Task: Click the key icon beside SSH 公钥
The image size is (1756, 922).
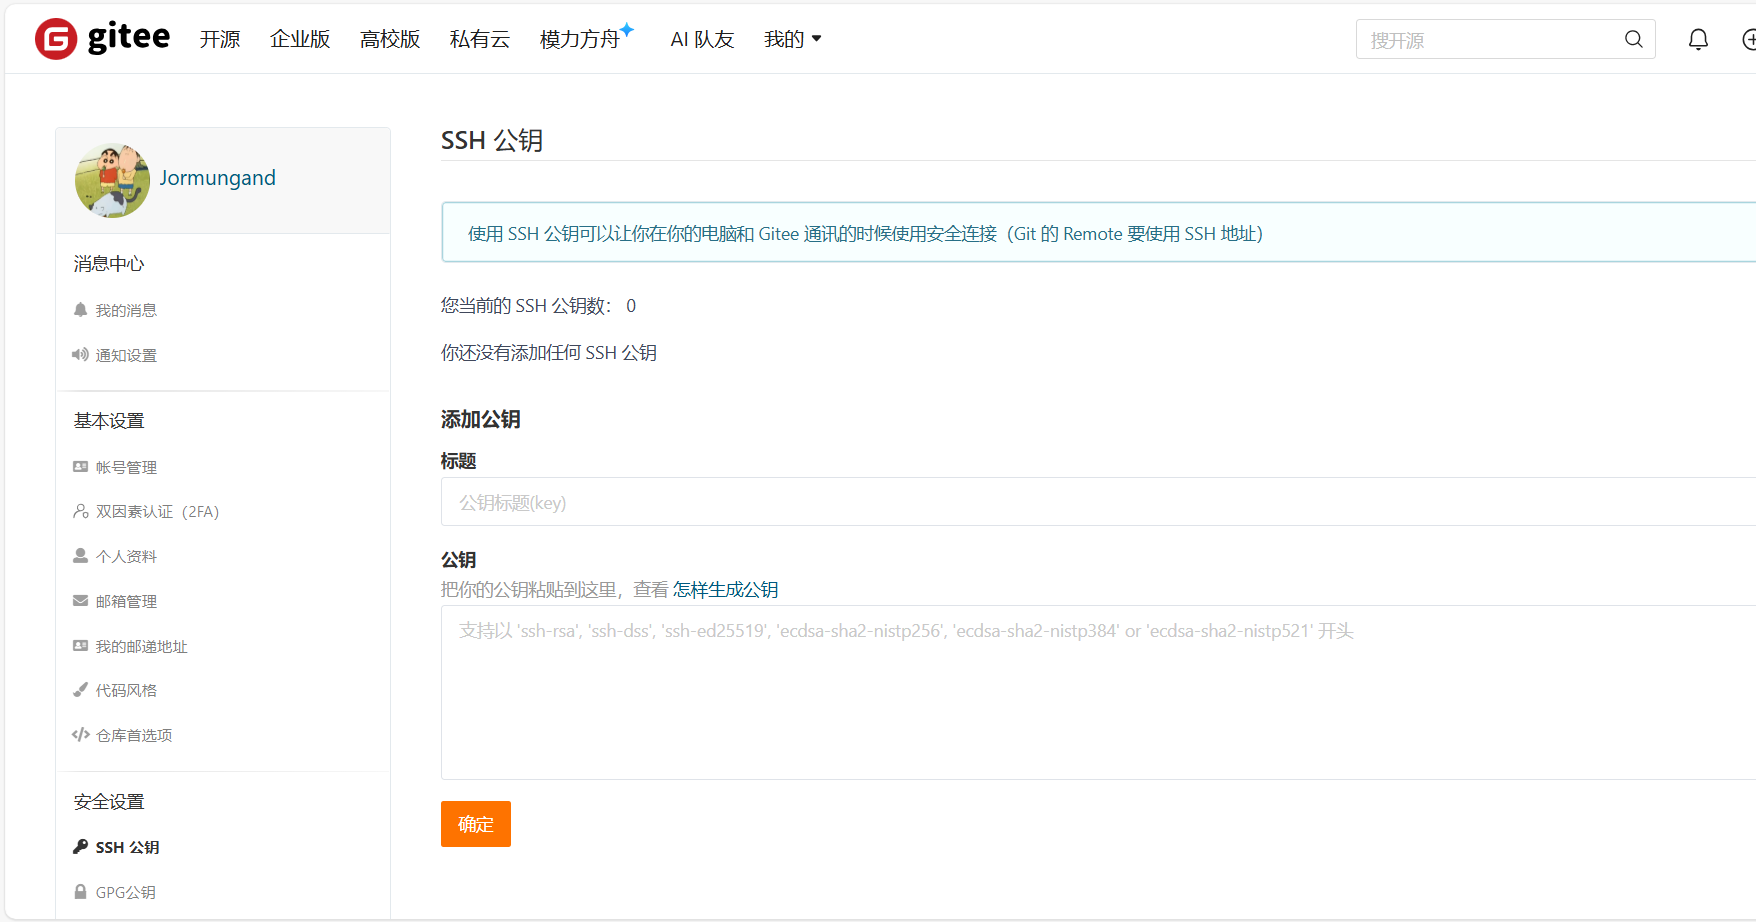Action: (x=80, y=847)
